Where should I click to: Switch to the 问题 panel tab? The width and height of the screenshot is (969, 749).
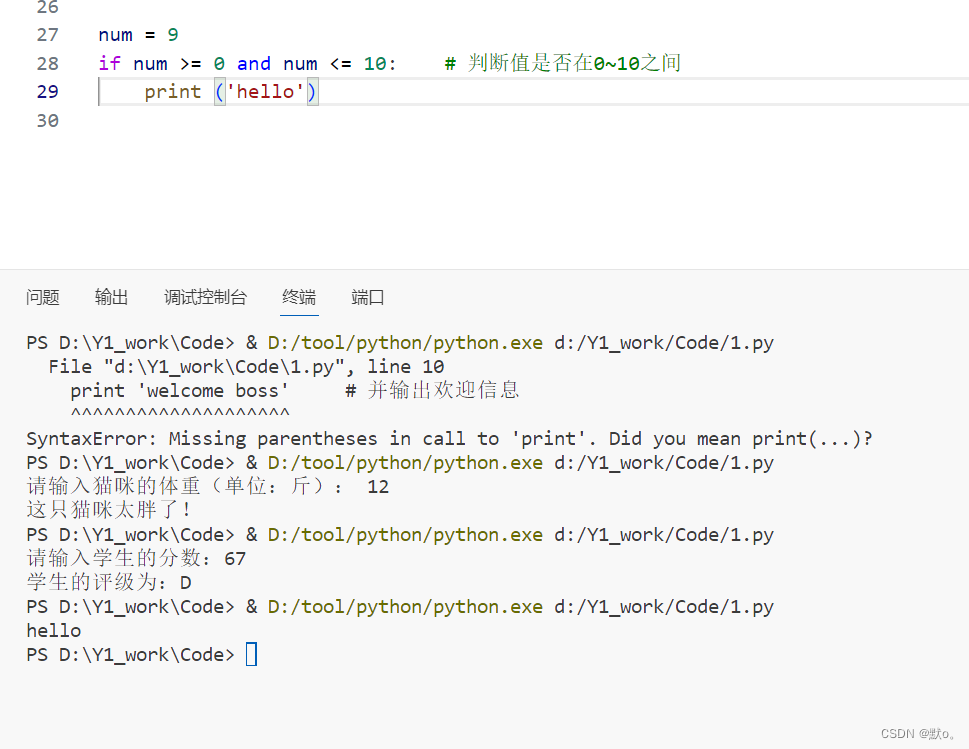click(x=42, y=297)
